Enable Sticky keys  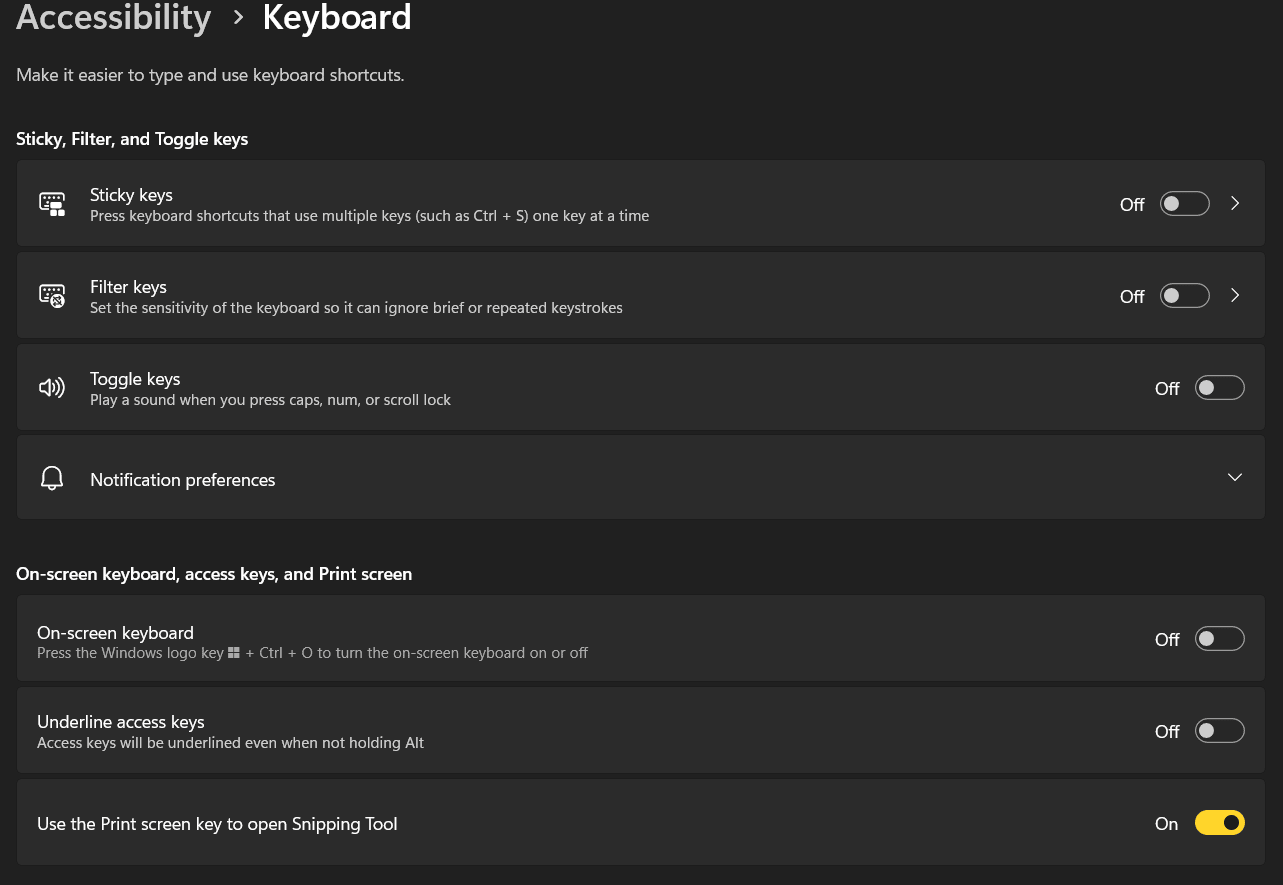click(x=1184, y=203)
